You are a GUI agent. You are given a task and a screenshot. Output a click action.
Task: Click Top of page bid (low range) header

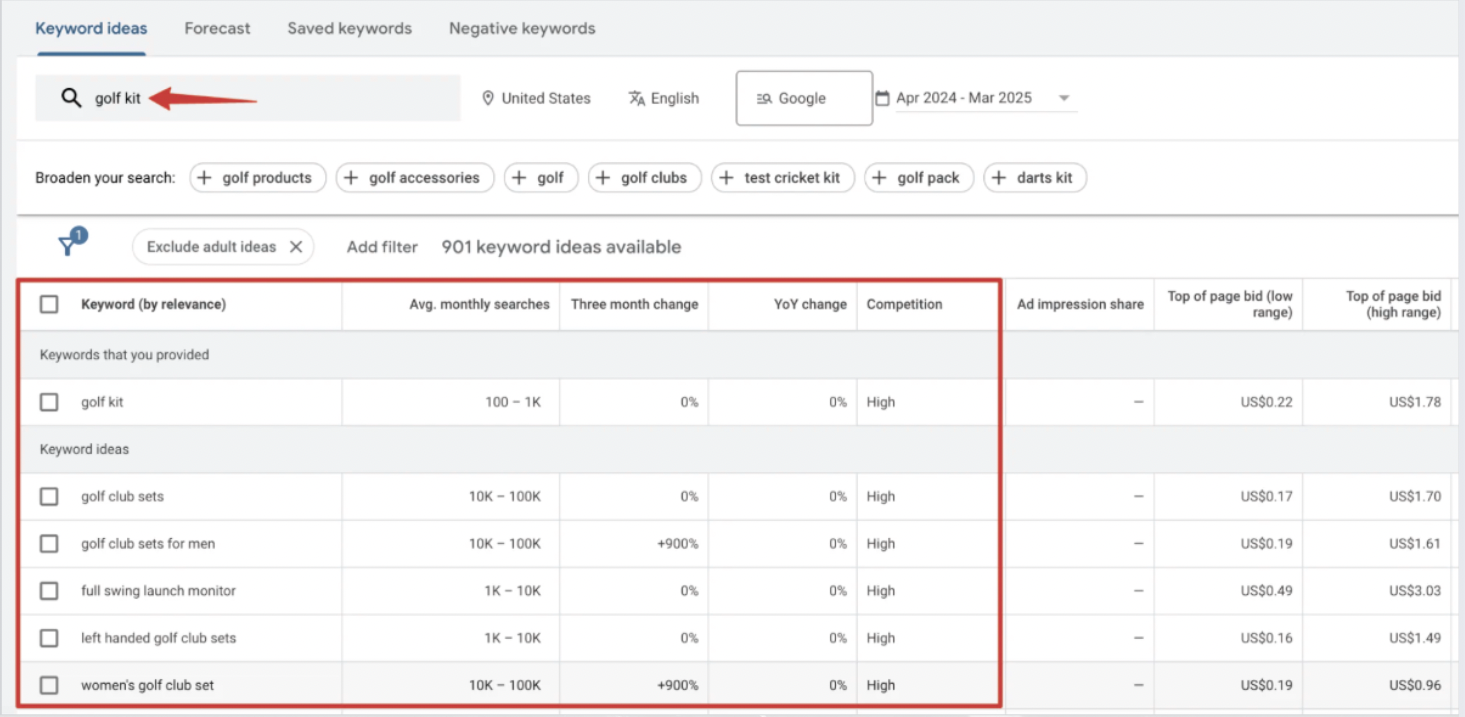point(1230,304)
